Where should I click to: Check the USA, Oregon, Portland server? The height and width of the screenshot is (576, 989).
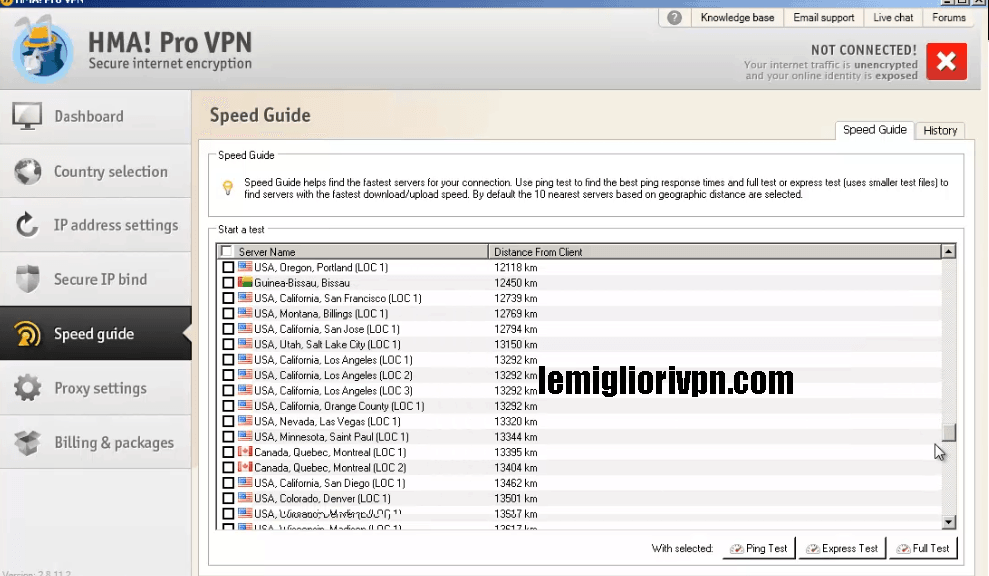click(x=228, y=267)
